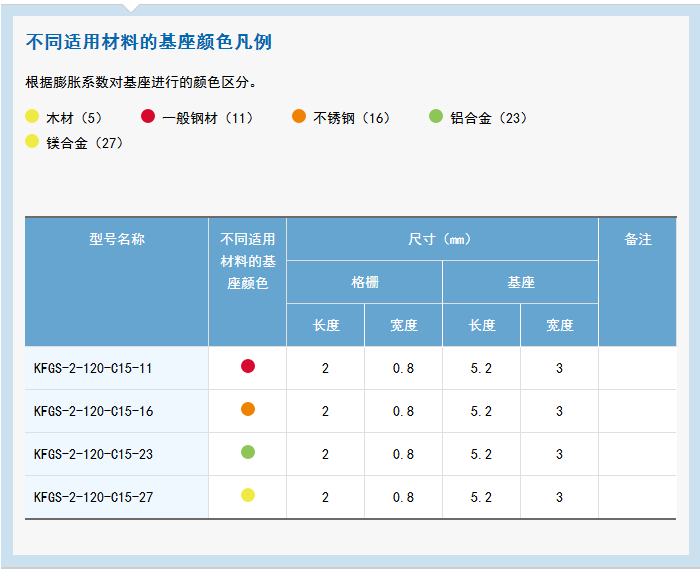Select model name KFGS-2-120-C15-11

(93, 368)
